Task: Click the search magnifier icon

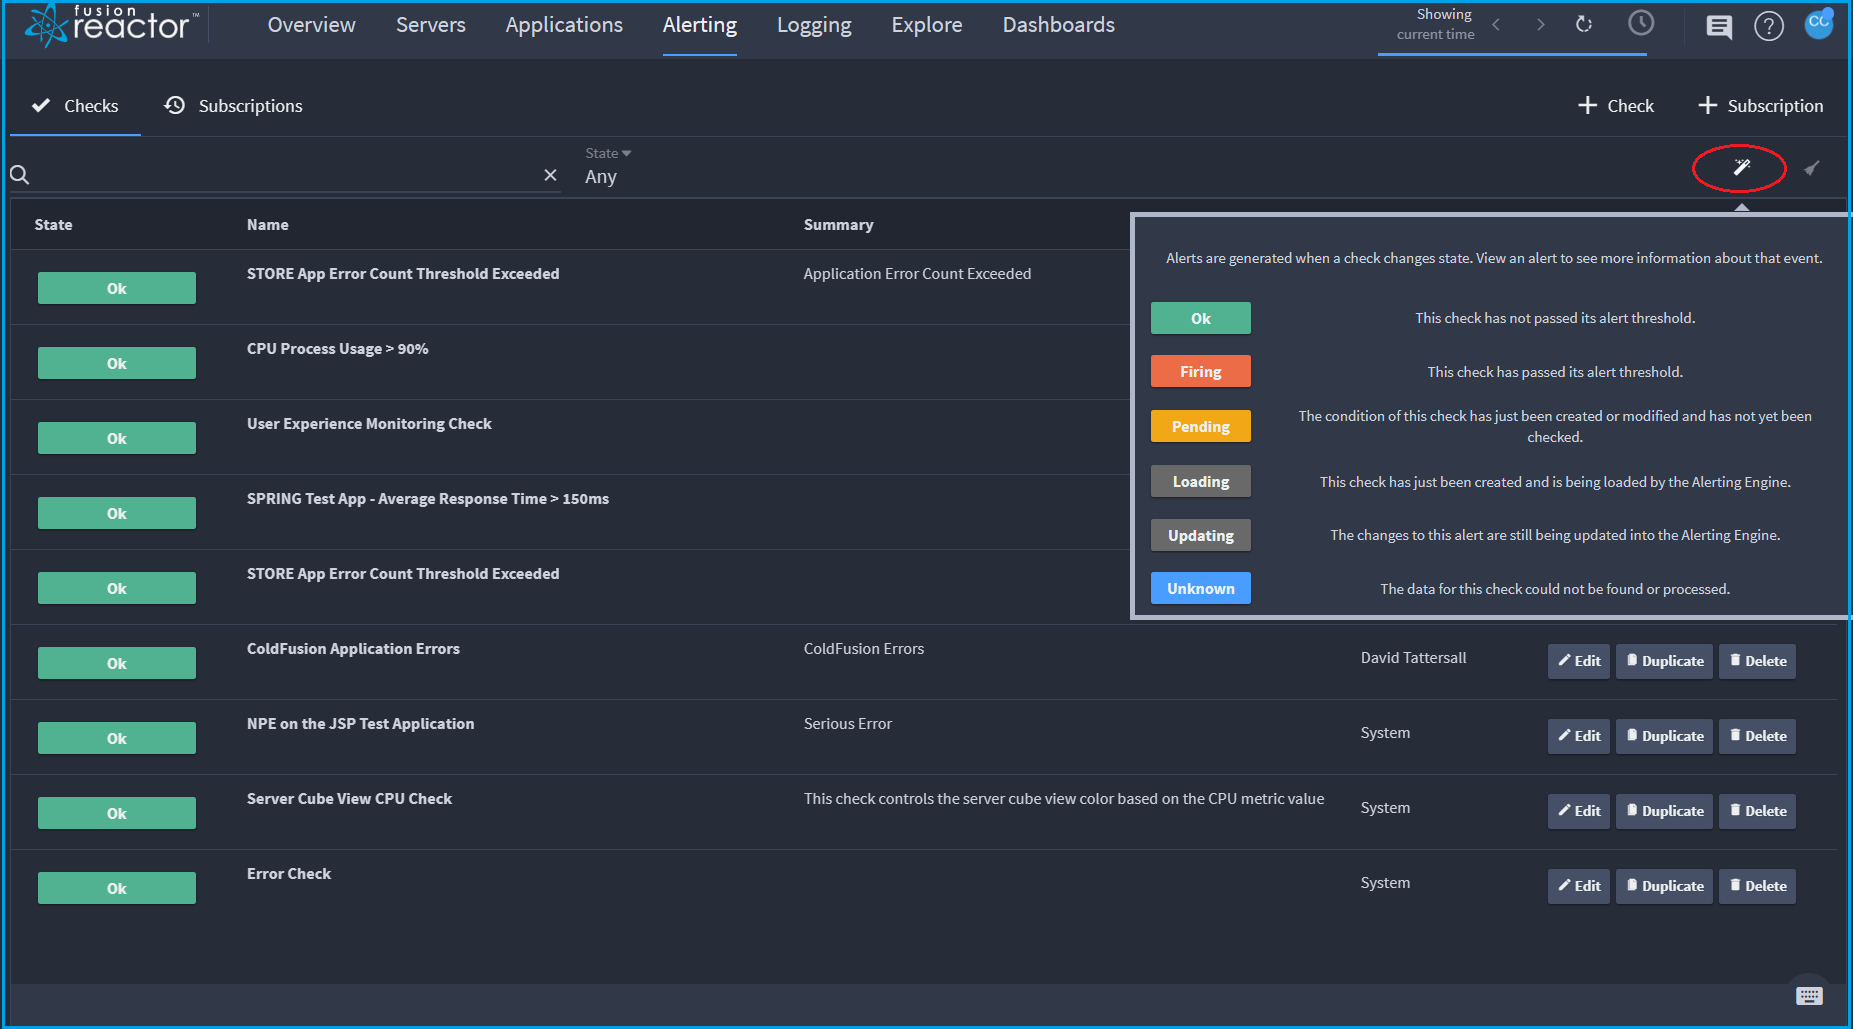Action: pos(20,175)
